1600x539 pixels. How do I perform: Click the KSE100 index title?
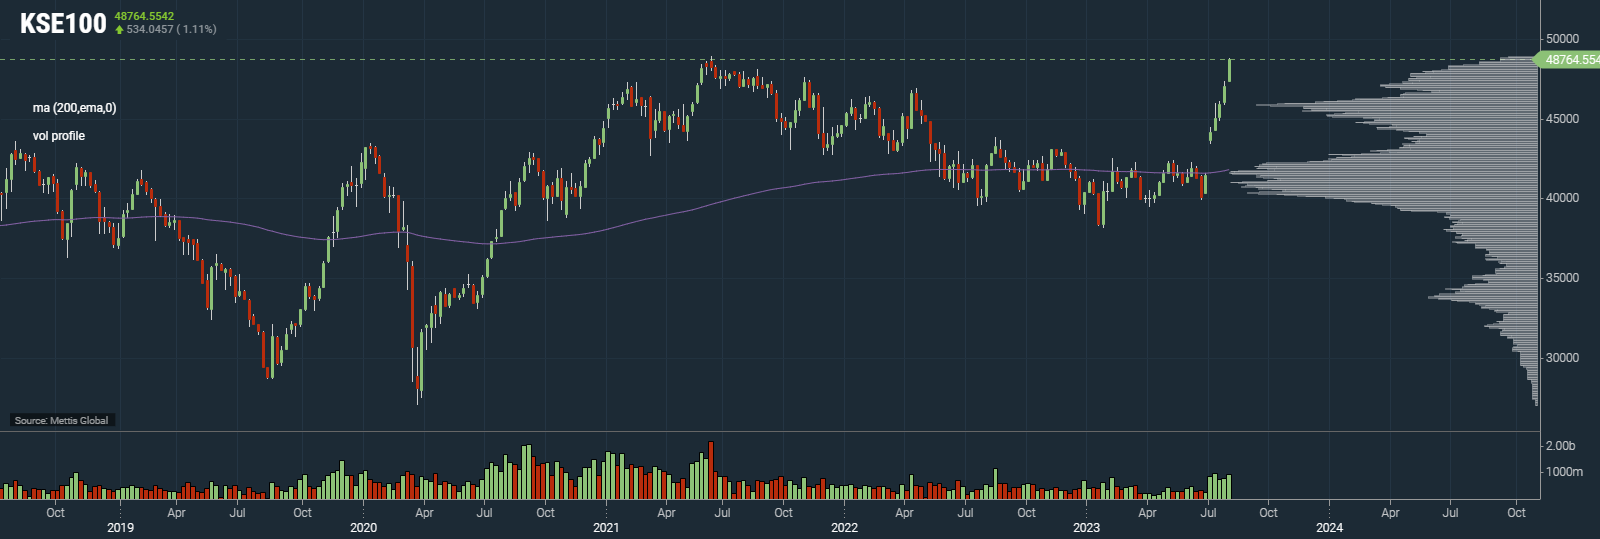tap(63, 23)
